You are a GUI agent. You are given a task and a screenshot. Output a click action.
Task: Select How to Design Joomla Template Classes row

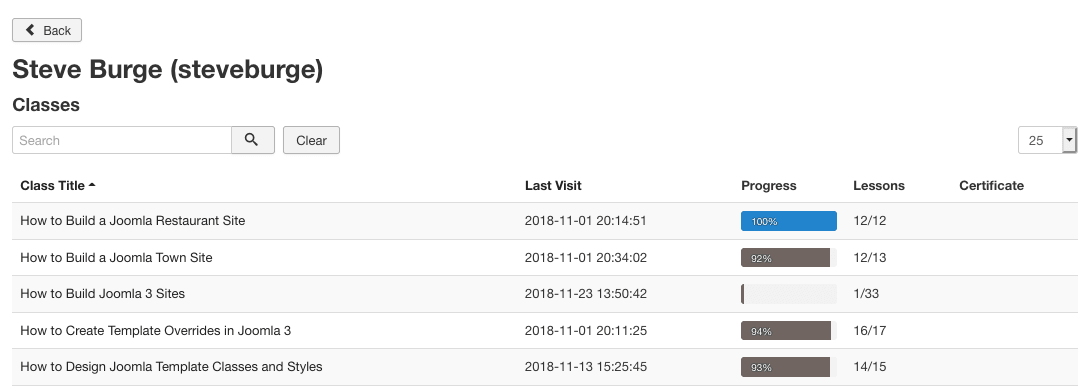545,366
